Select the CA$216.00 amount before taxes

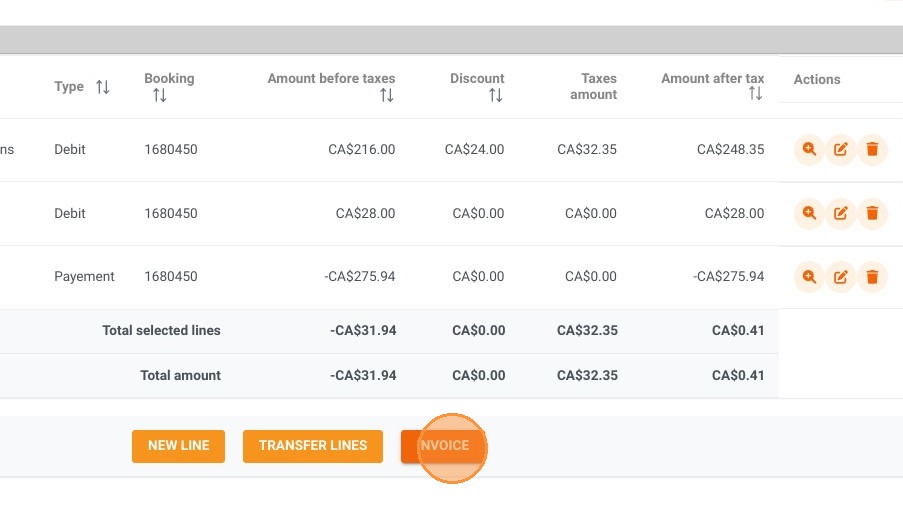[362, 149]
